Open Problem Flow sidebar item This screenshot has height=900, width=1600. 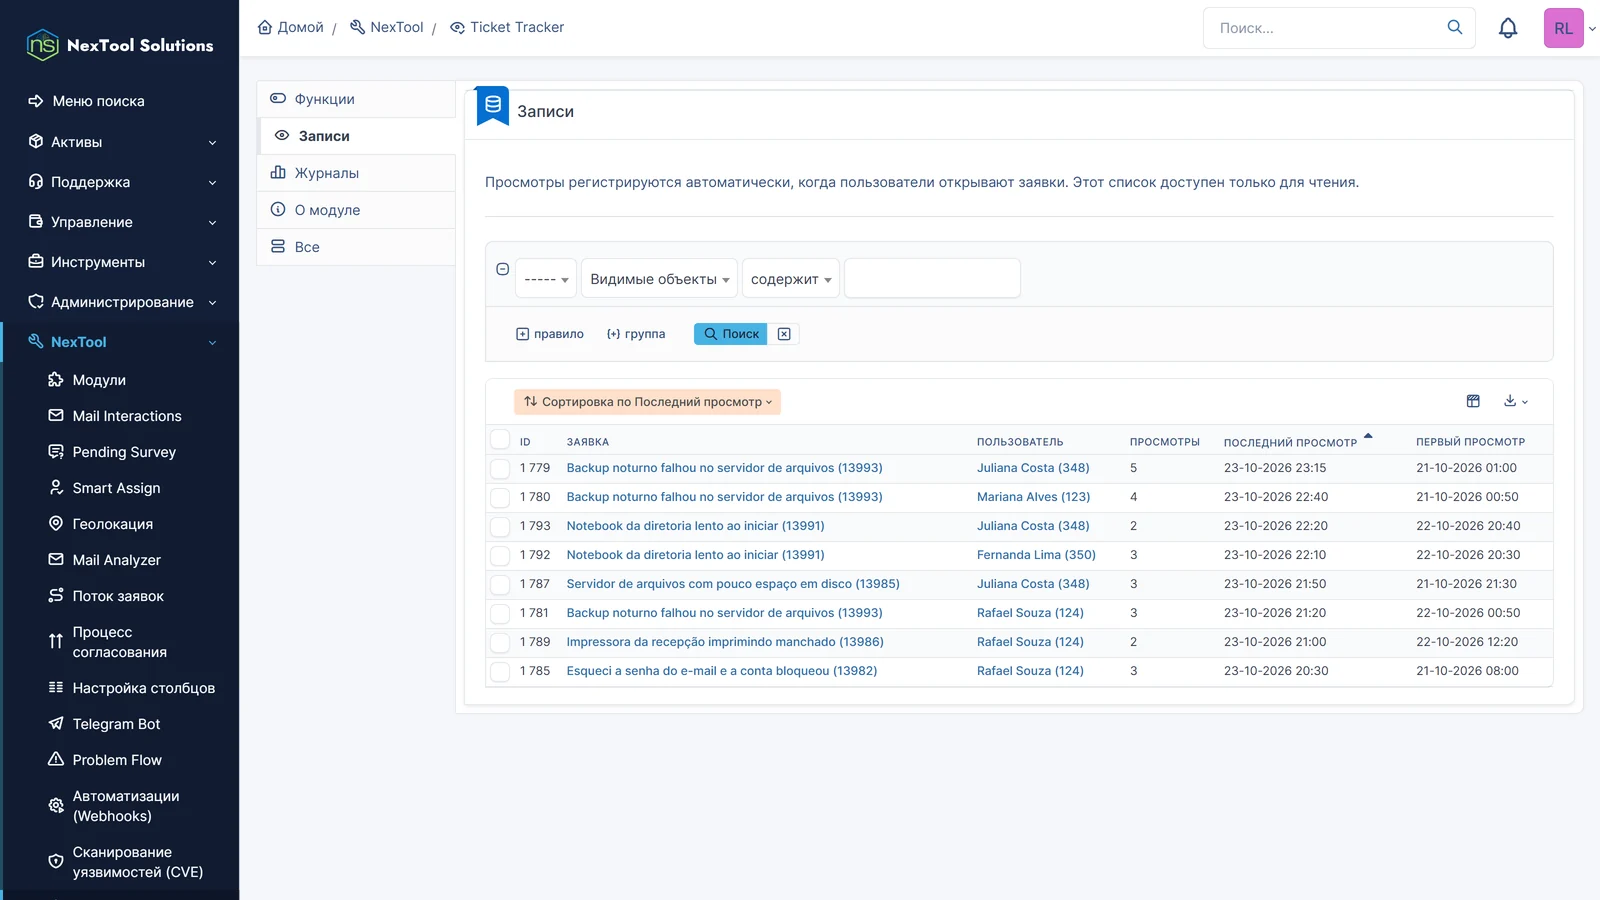tap(117, 760)
